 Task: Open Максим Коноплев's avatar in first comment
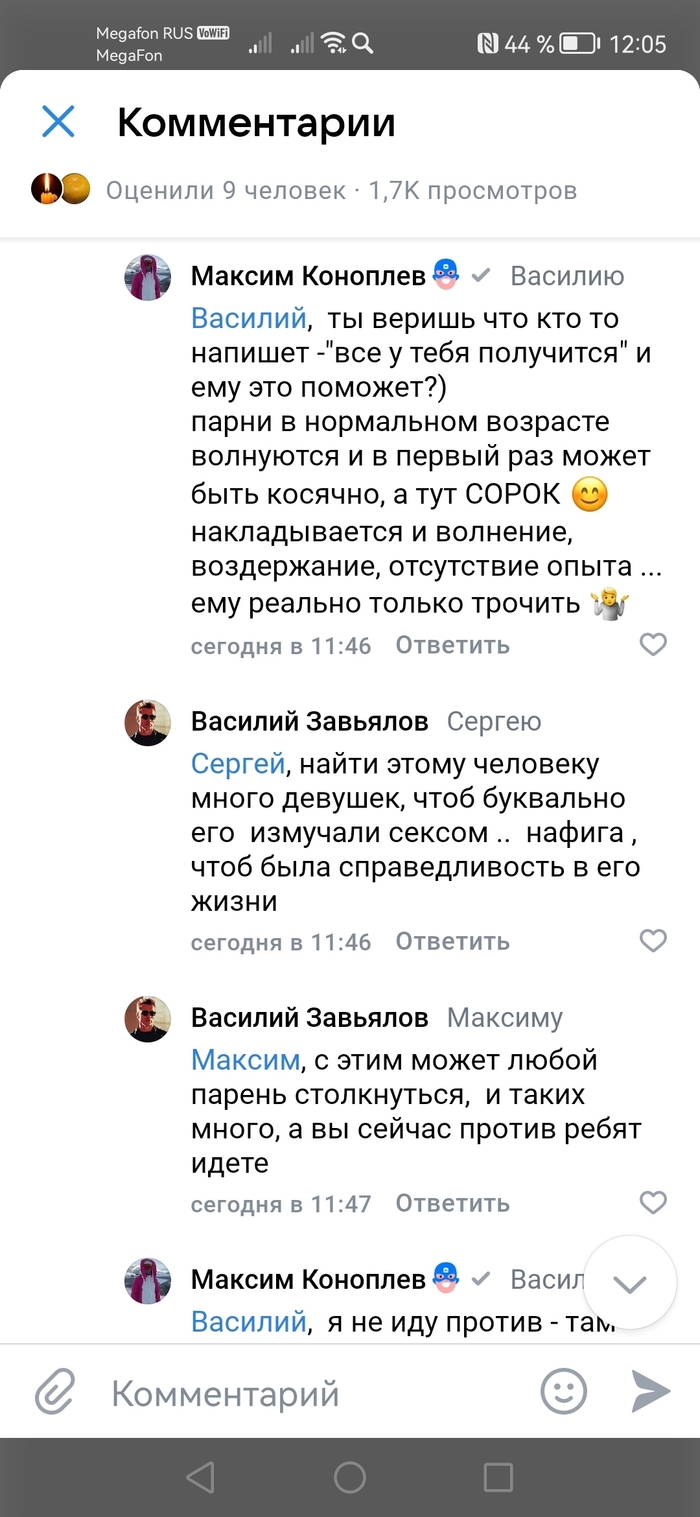(x=147, y=277)
